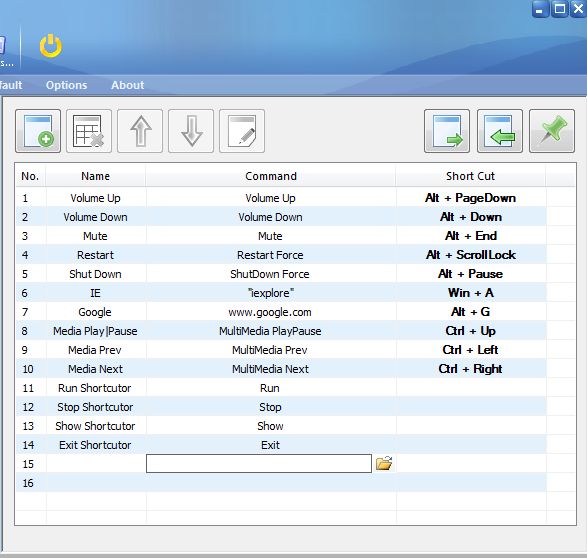This screenshot has height=558, width=587.
Task: Click the browse folder icon in row 15
Action: click(384, 463)
